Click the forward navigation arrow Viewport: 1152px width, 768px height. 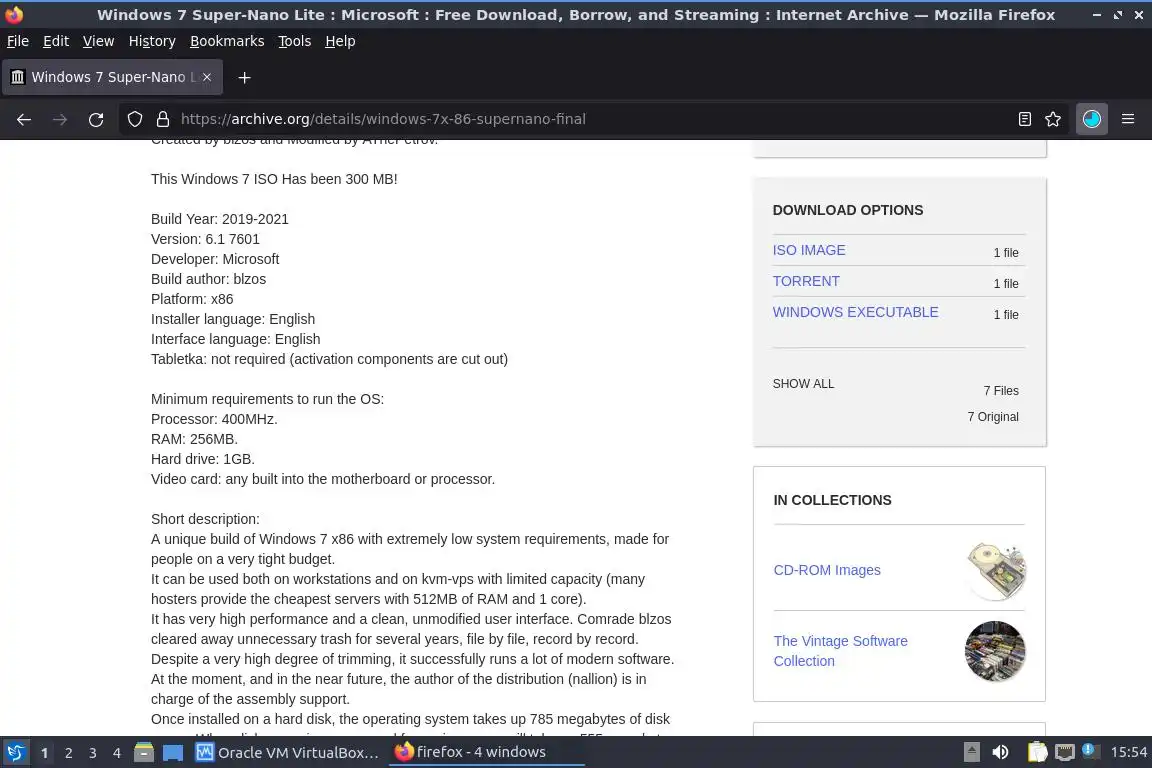[60, 119]
